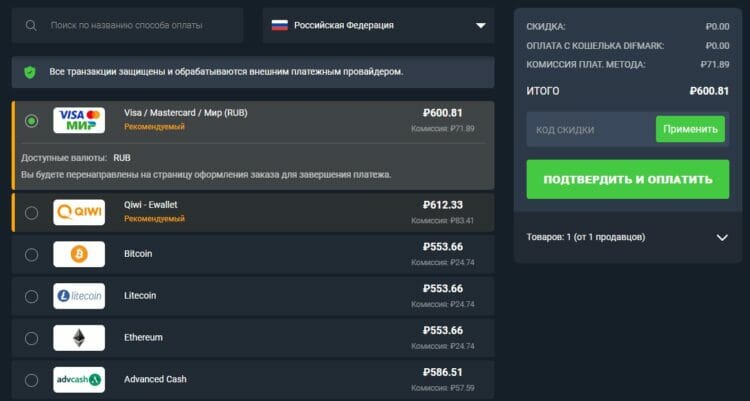The height and width of the screenshot is (401, 750).
Task: Focus the КОД СКИДКИ input field
Action: (x=590, y=129)
